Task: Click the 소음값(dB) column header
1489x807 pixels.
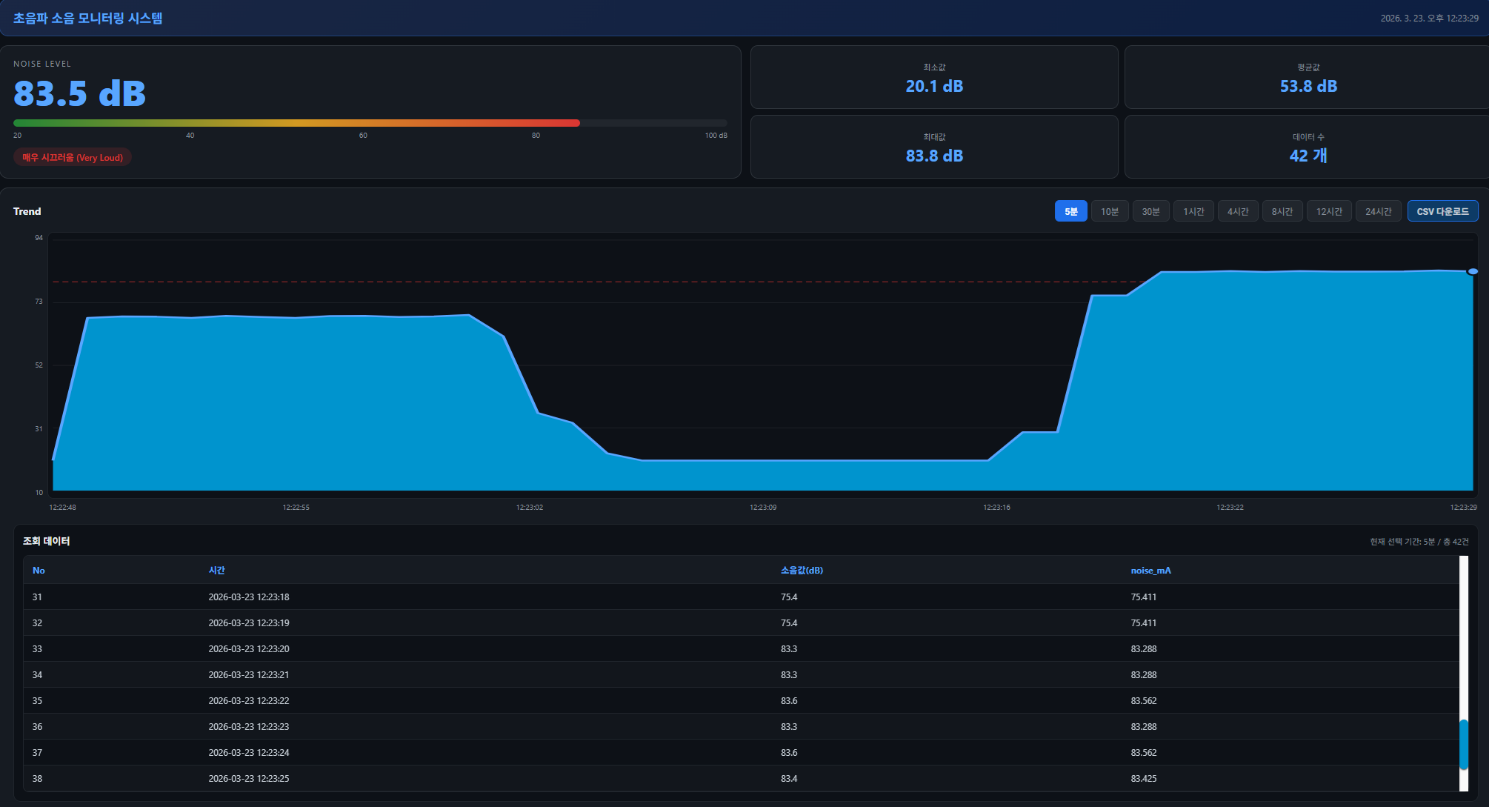Action: point(809,570)
